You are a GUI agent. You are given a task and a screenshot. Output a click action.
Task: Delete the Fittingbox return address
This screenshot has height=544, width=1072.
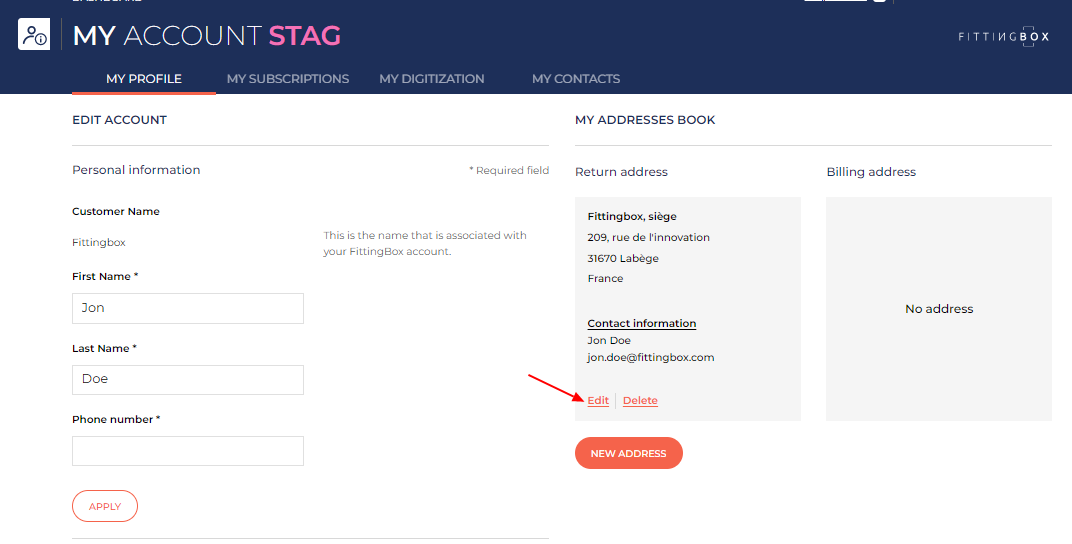640,401
